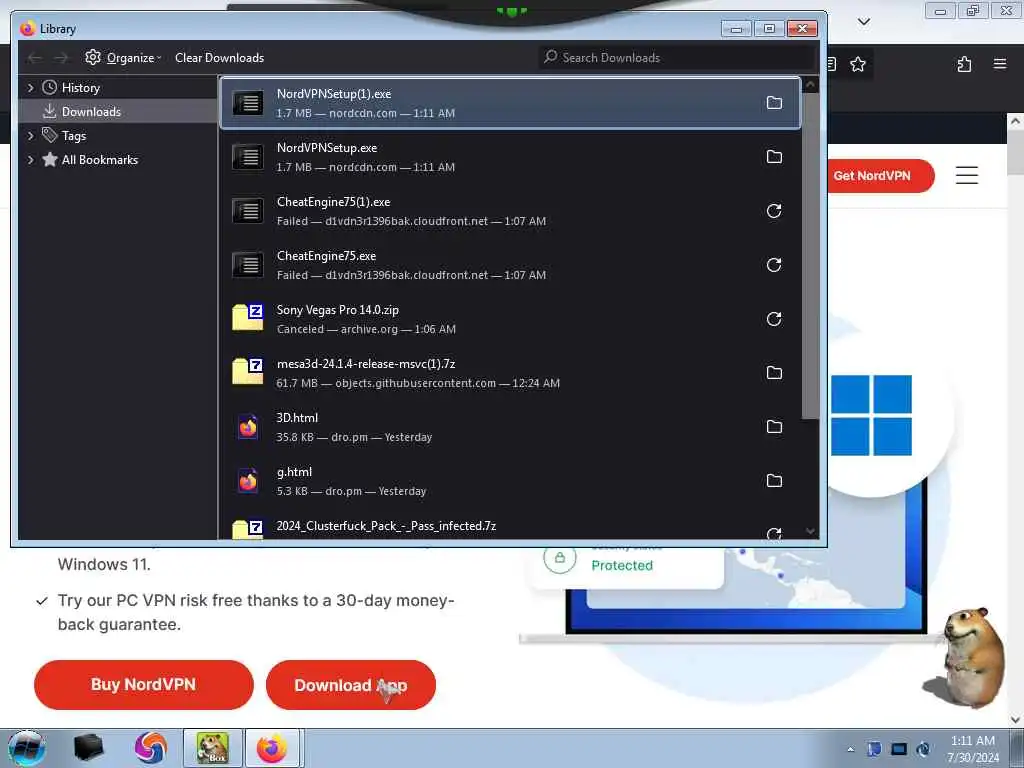Retry the Sony Vegas Pro 14.0.zip download
Image resolution: width=1024 pixels, height=768 pixels.
(774, 319)
